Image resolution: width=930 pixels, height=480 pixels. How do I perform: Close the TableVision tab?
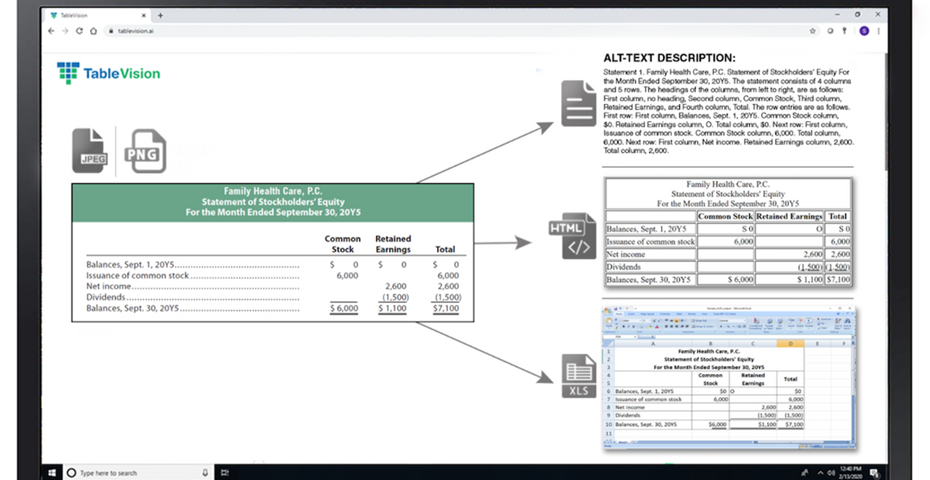pos(144,15)
